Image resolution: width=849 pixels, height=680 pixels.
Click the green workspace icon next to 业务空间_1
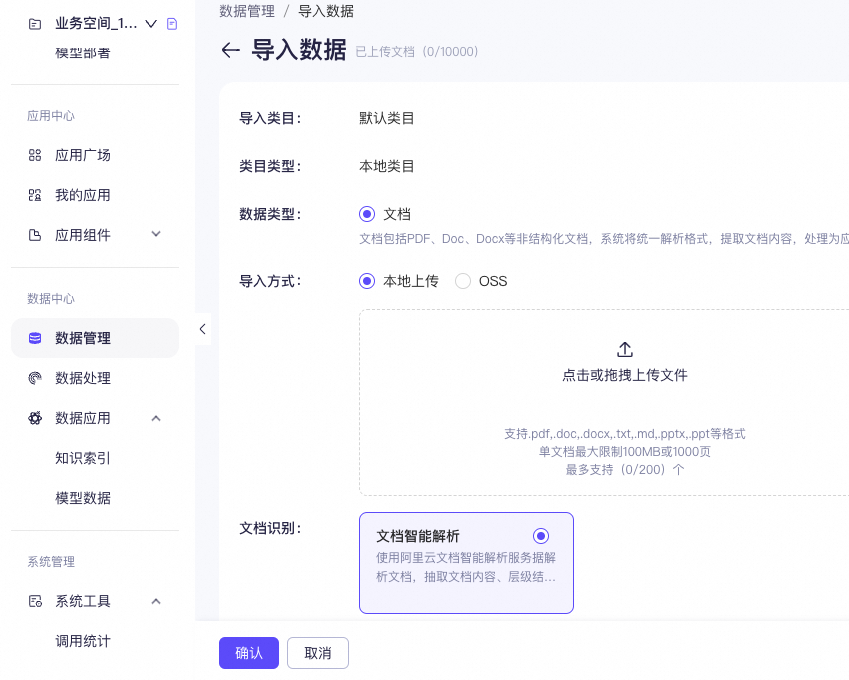(171, 21)
